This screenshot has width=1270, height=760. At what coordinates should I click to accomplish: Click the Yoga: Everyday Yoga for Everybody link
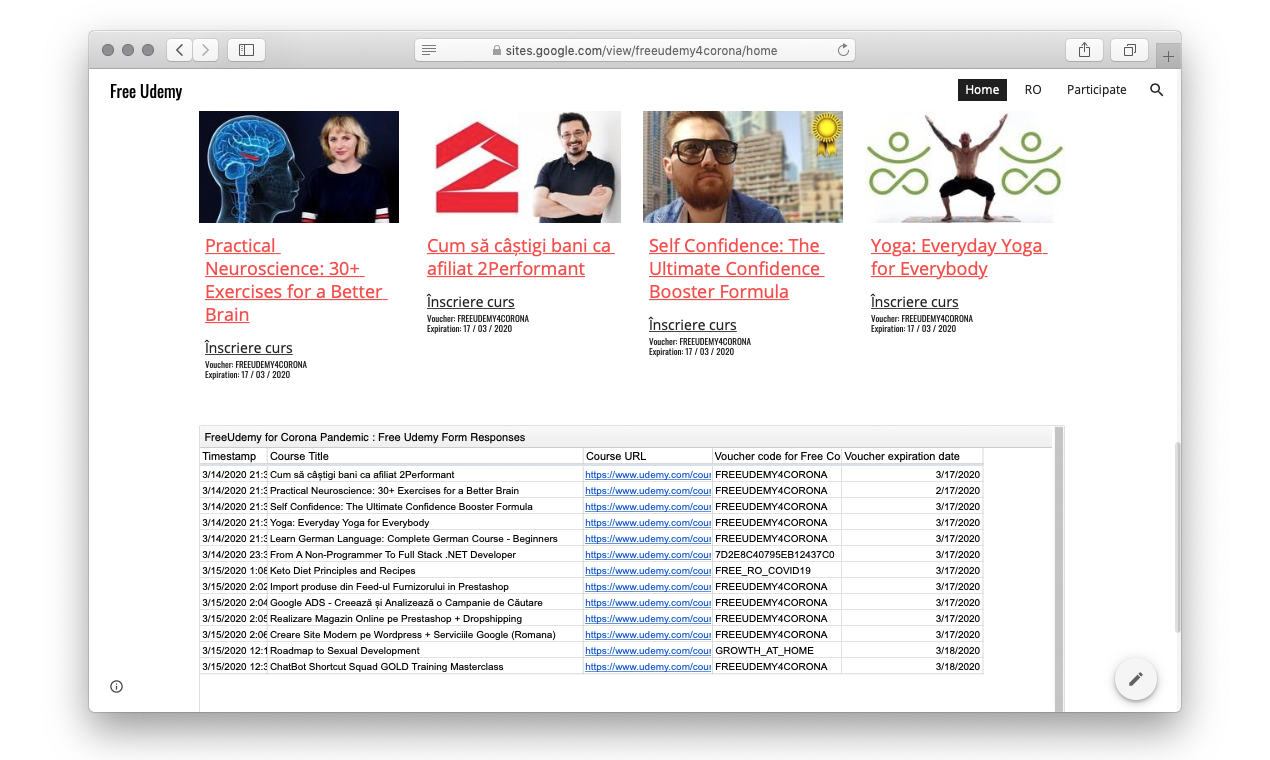point(957,256)
